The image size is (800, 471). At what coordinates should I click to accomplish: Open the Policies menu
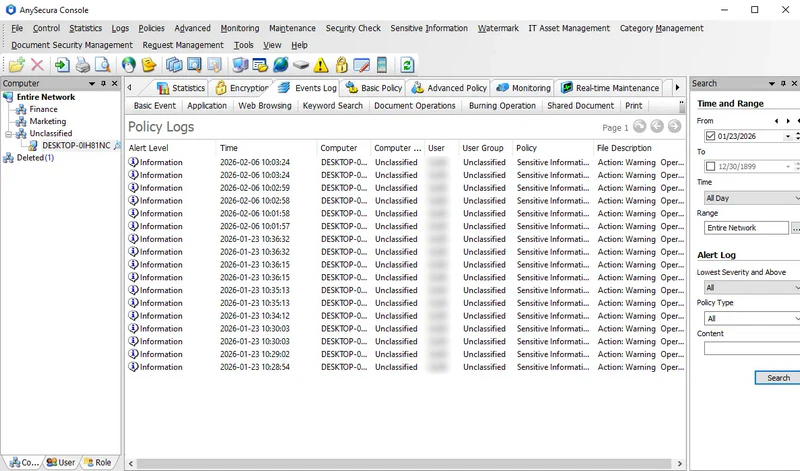click(x=152, y=28)
